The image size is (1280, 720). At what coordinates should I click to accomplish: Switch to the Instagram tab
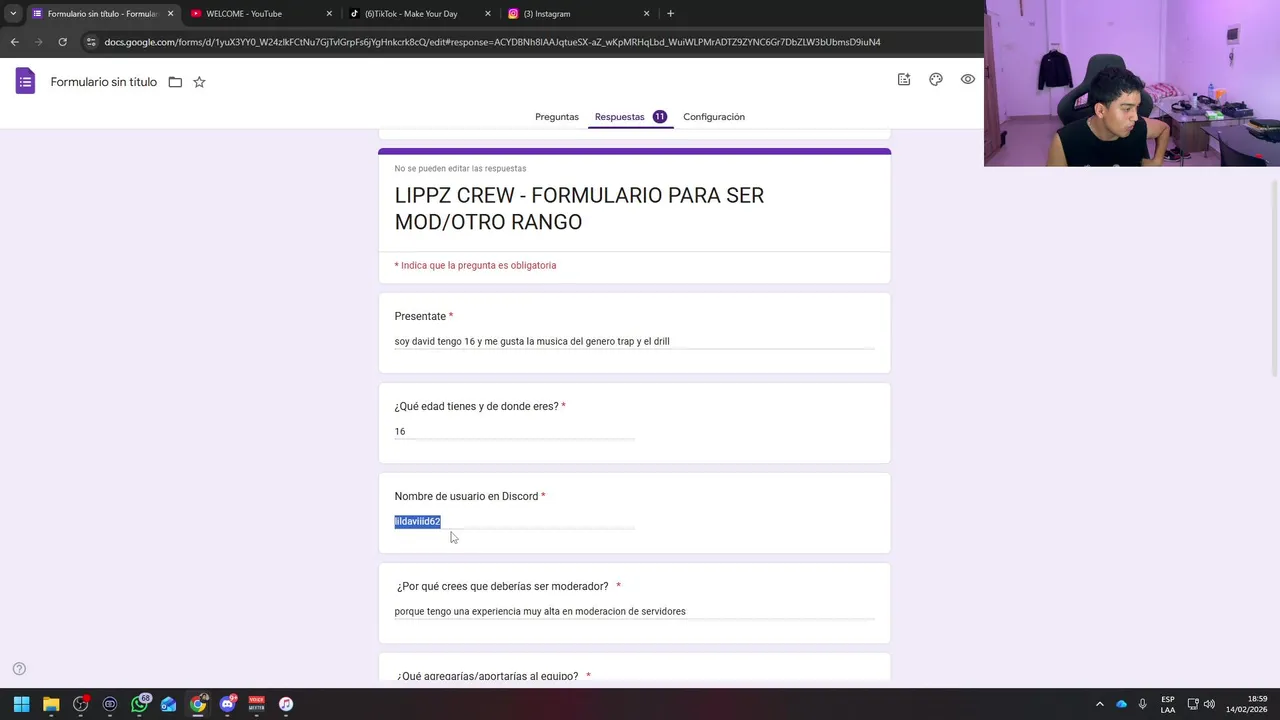pos(577,14)
